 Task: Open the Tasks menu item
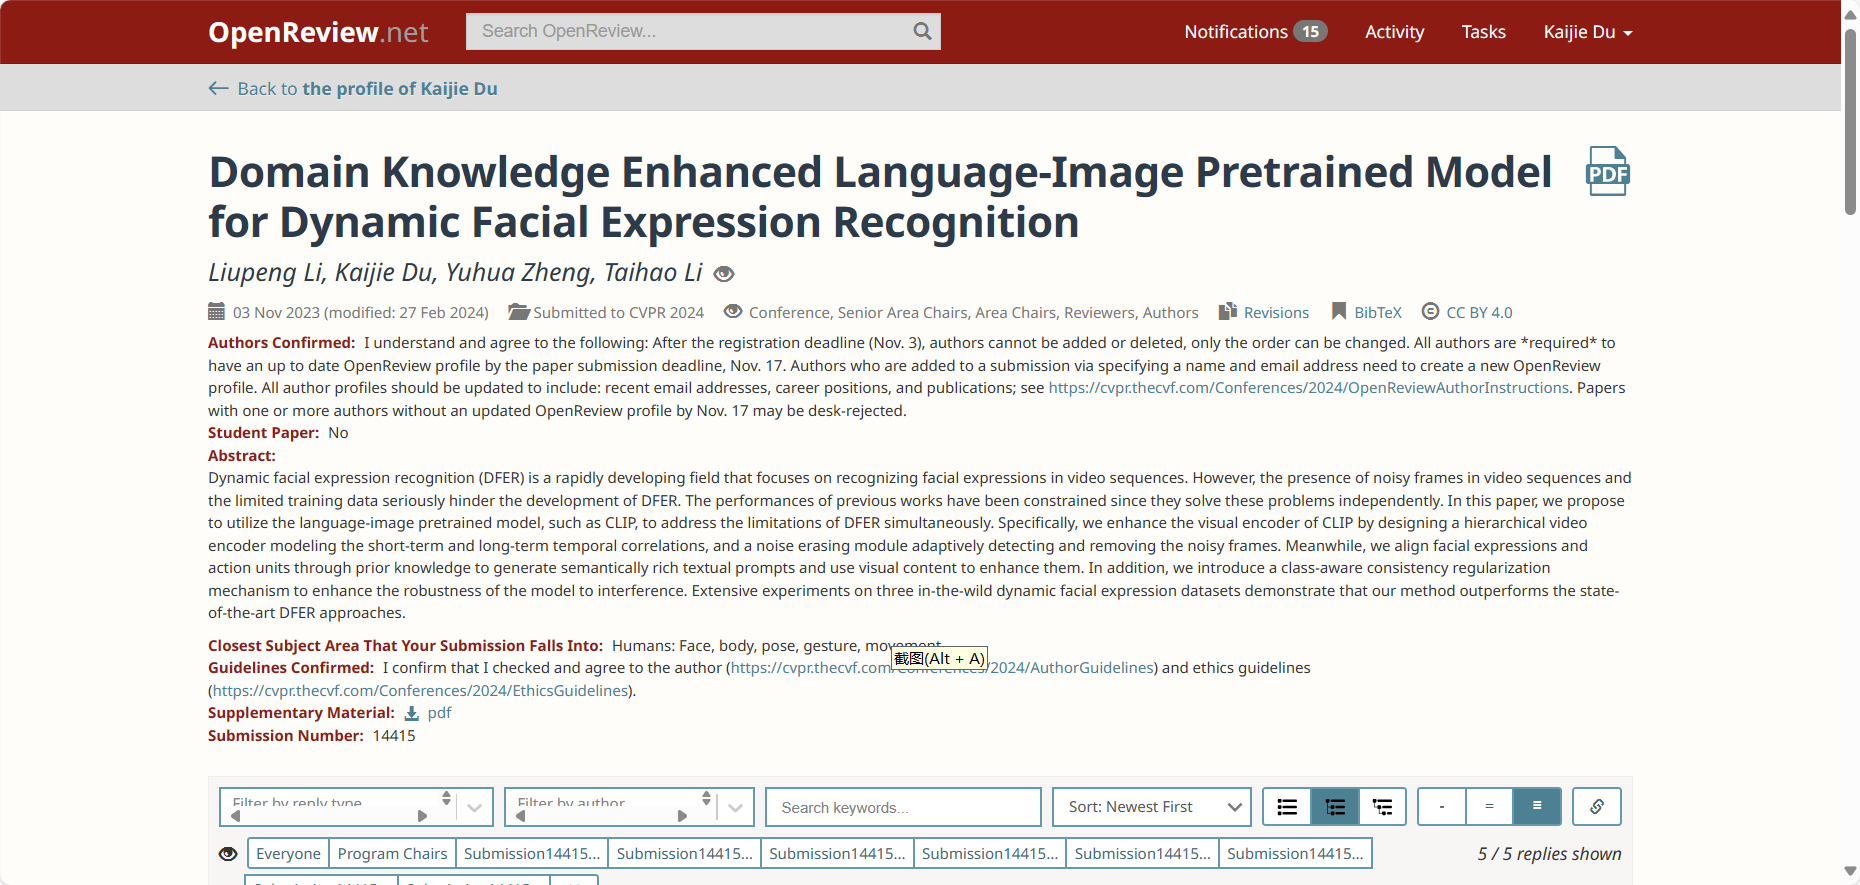coord(1483,32)
